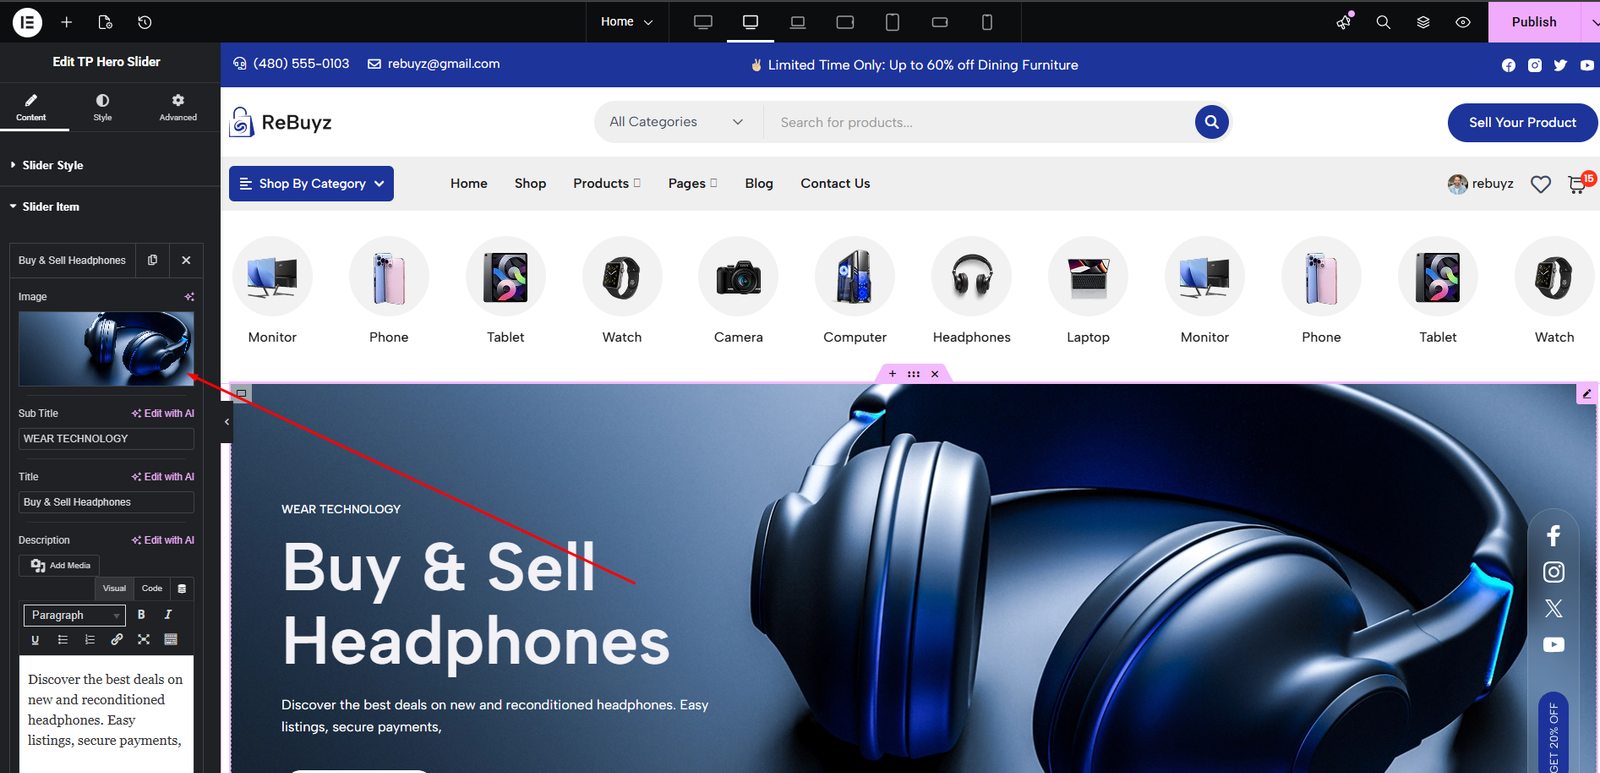Toggle underline formatting in description editor

tap(35, 640)
